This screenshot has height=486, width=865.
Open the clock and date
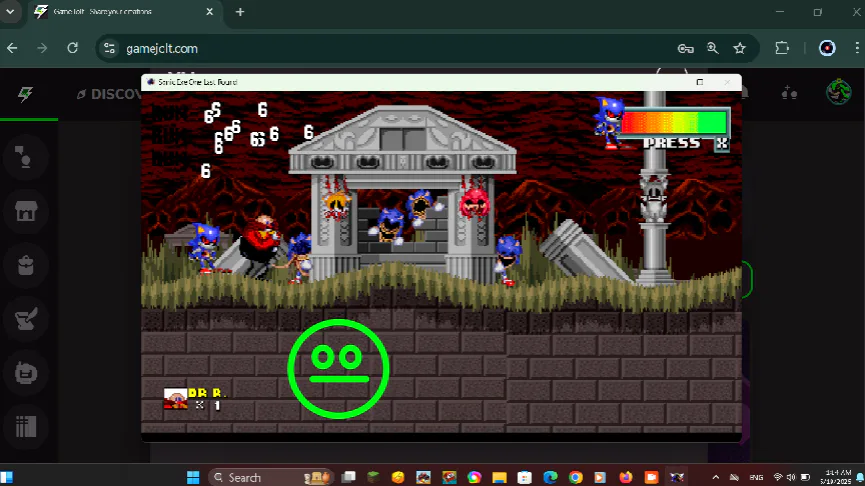pyautogui.click(x=836, y=477)
